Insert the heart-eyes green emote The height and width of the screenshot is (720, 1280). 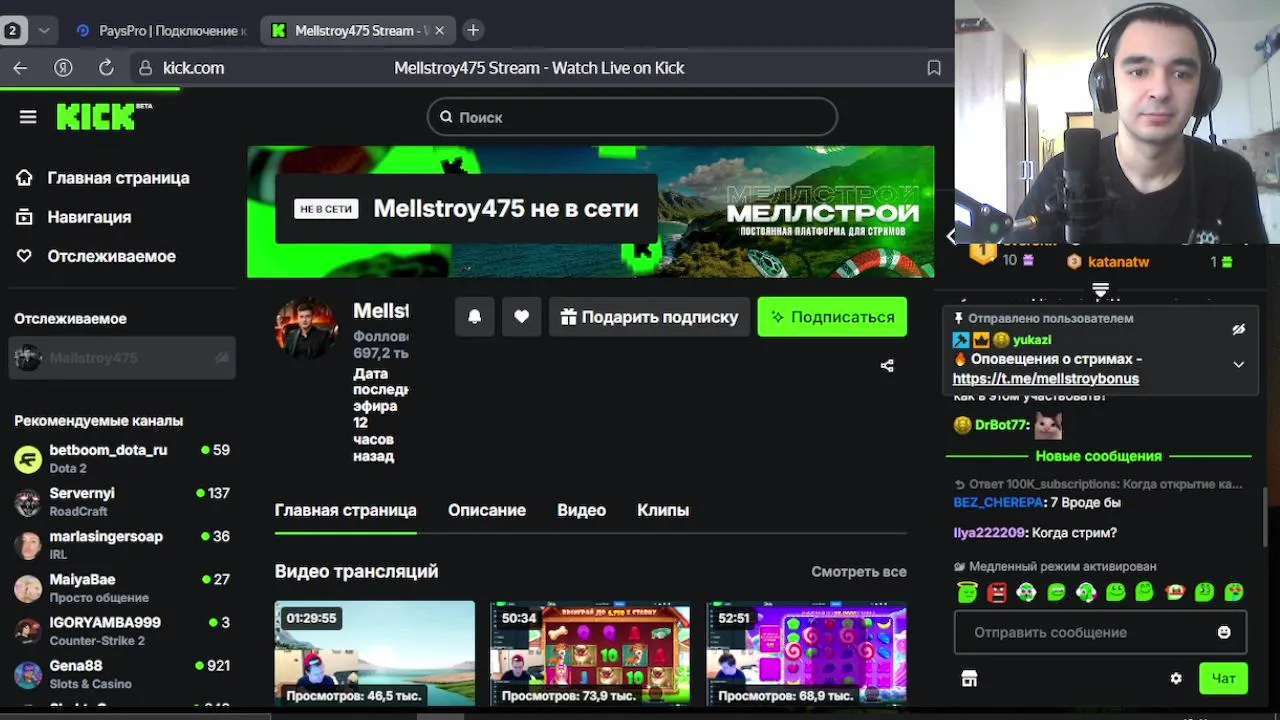tap(1234, 592)
